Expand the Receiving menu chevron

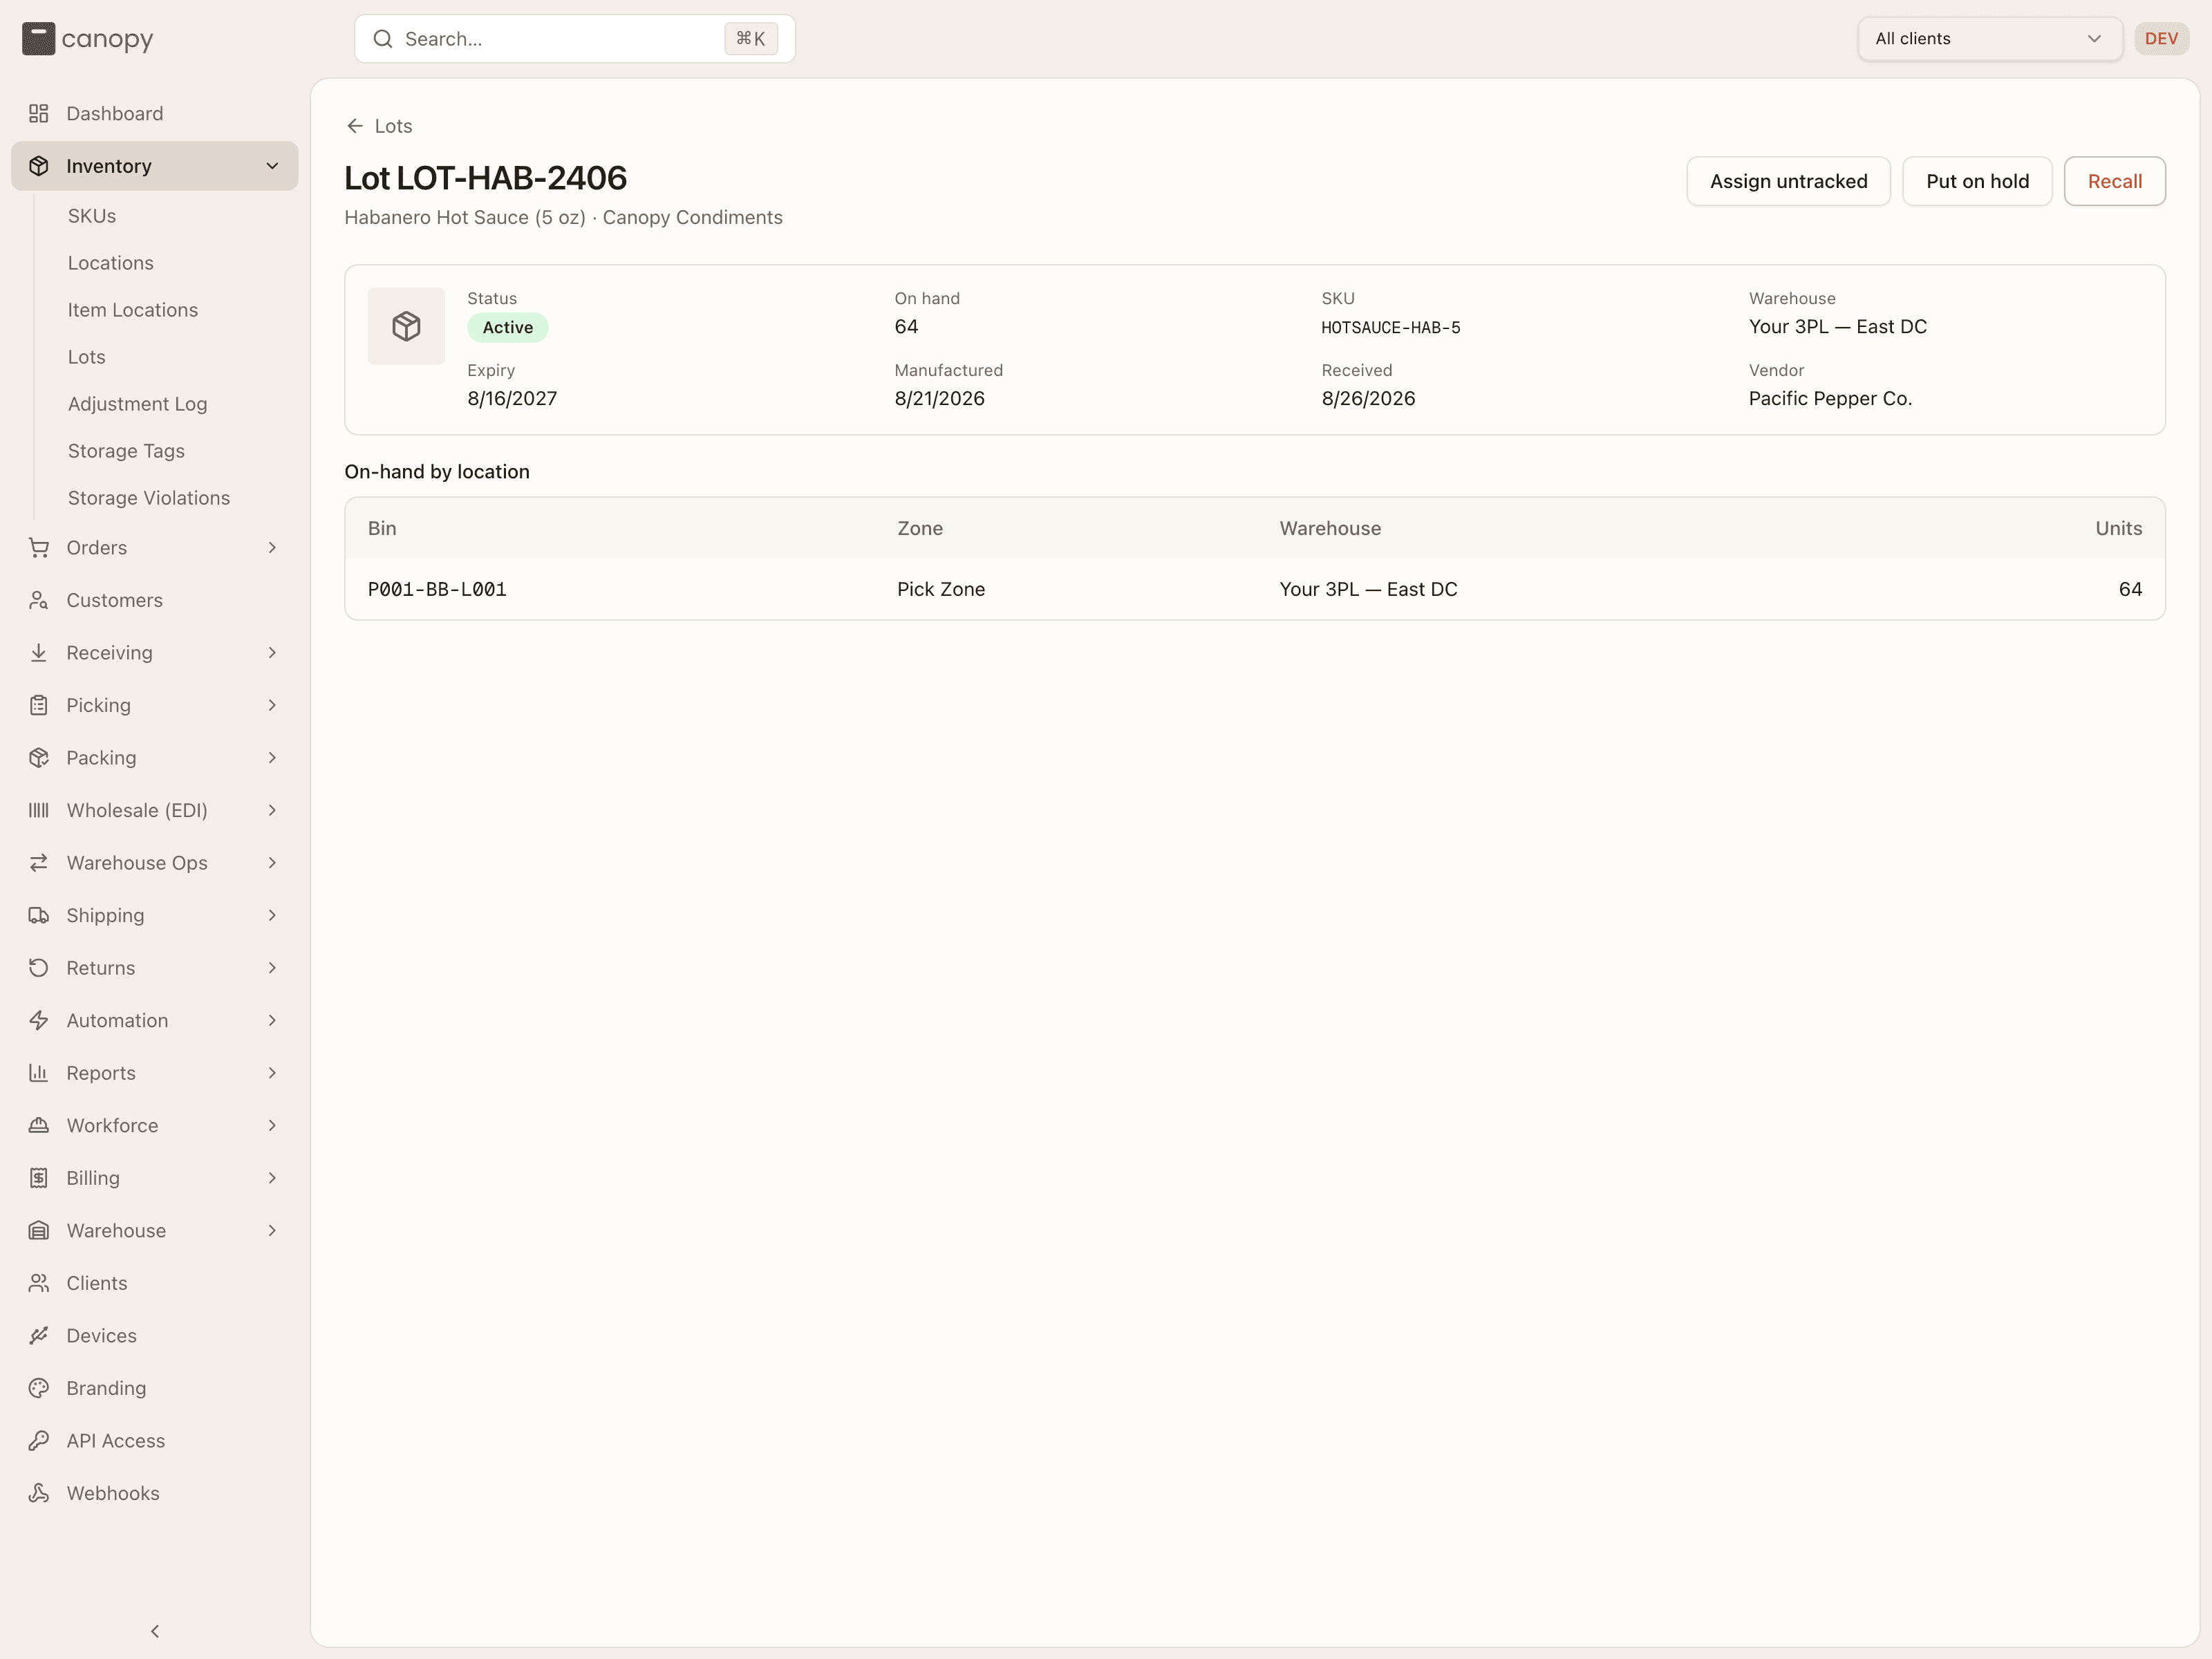point(272,653)
